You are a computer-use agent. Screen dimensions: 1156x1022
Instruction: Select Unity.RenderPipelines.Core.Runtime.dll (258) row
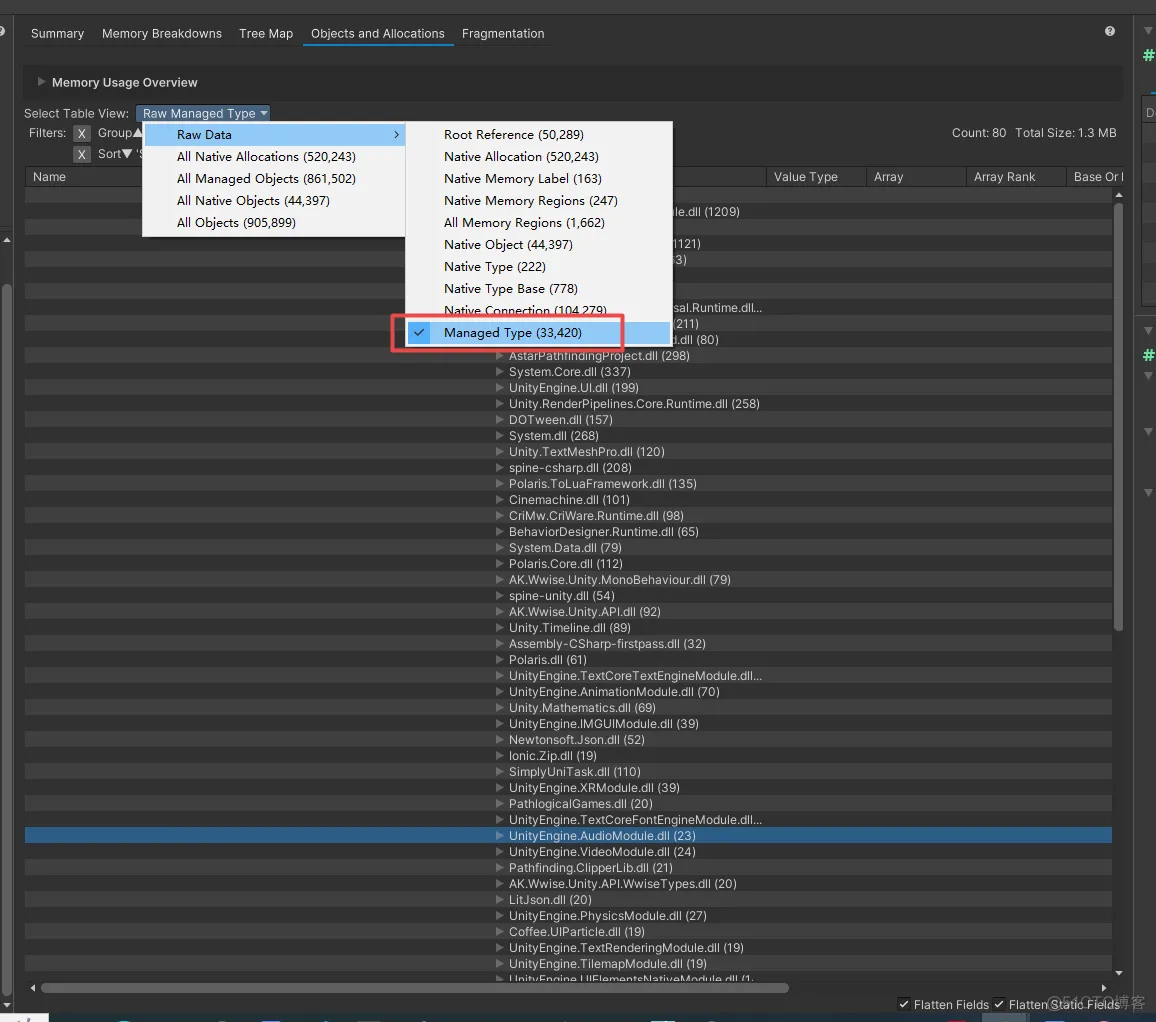click(x=568, y=404)
